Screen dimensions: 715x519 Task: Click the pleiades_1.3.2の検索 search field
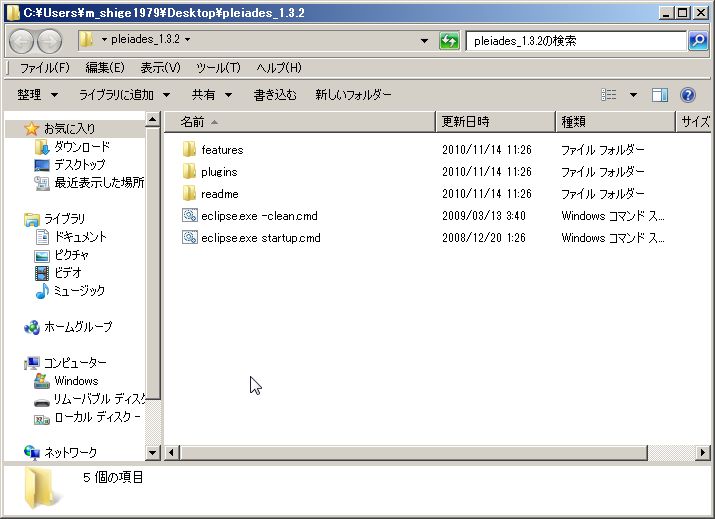click(576, 41)
